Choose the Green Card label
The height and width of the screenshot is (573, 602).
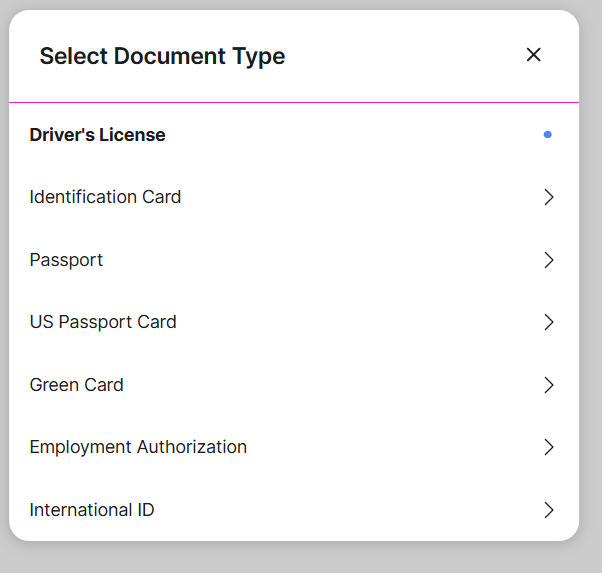(x=76, y=385)
